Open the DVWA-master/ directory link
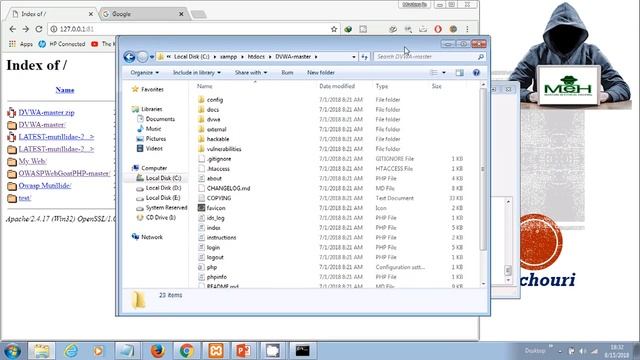This screenshot has height=360, width=640. click(x=42, y=124)
